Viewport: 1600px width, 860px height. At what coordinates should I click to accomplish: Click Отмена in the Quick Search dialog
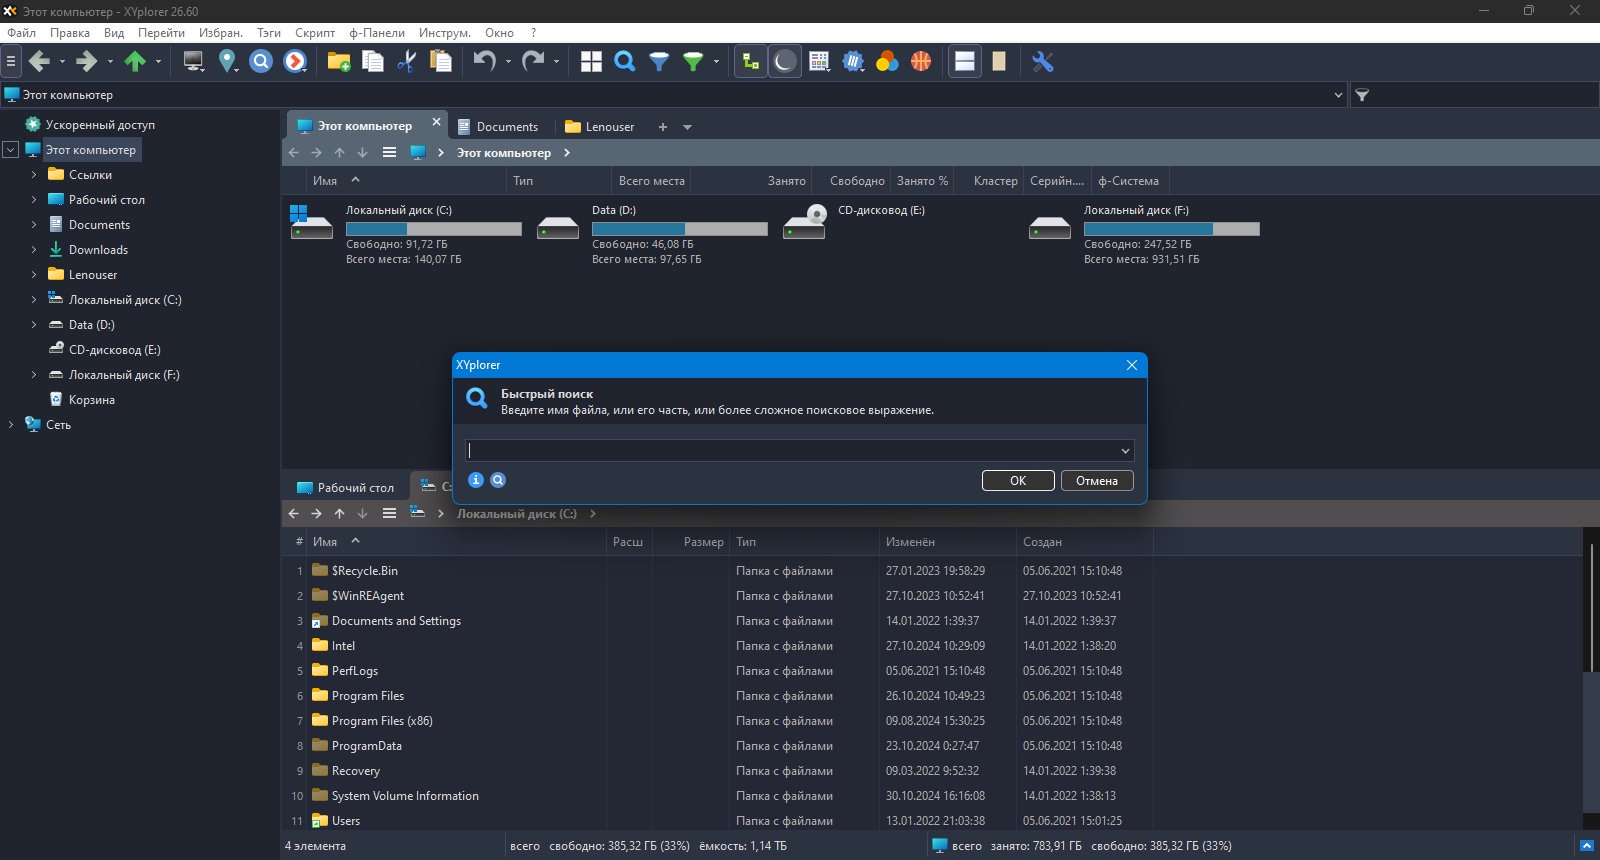tap(1097, 481)
